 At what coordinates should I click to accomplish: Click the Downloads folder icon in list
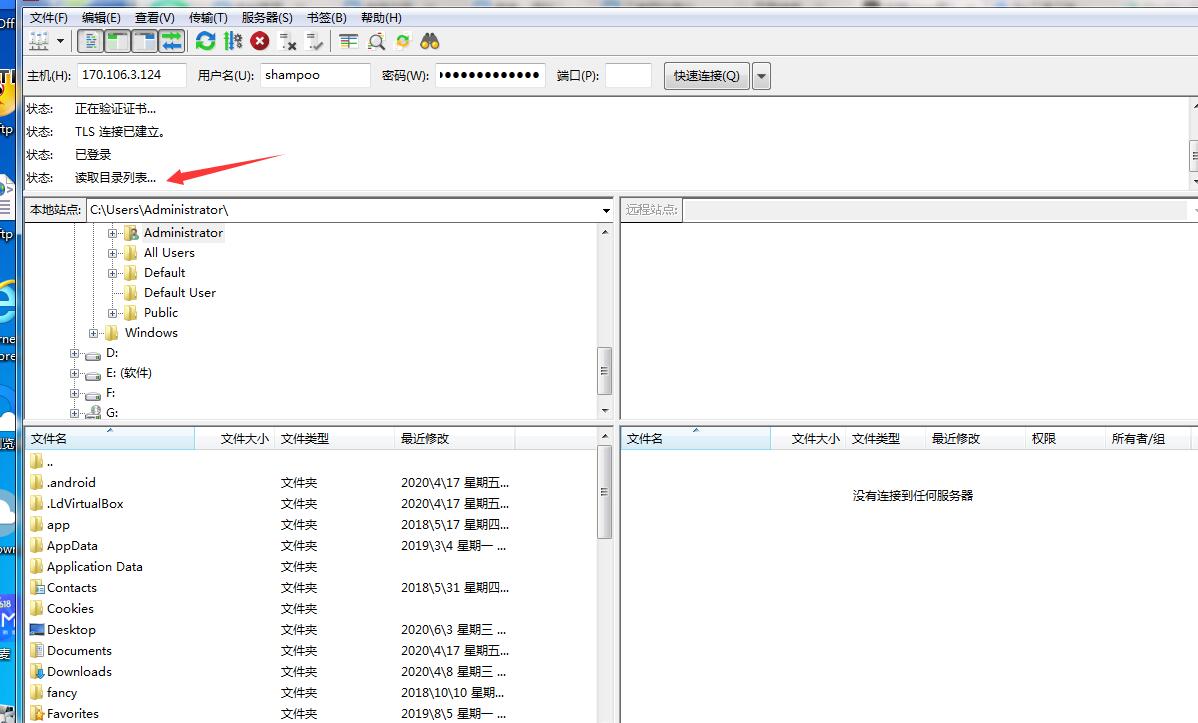tap(37, 672)
